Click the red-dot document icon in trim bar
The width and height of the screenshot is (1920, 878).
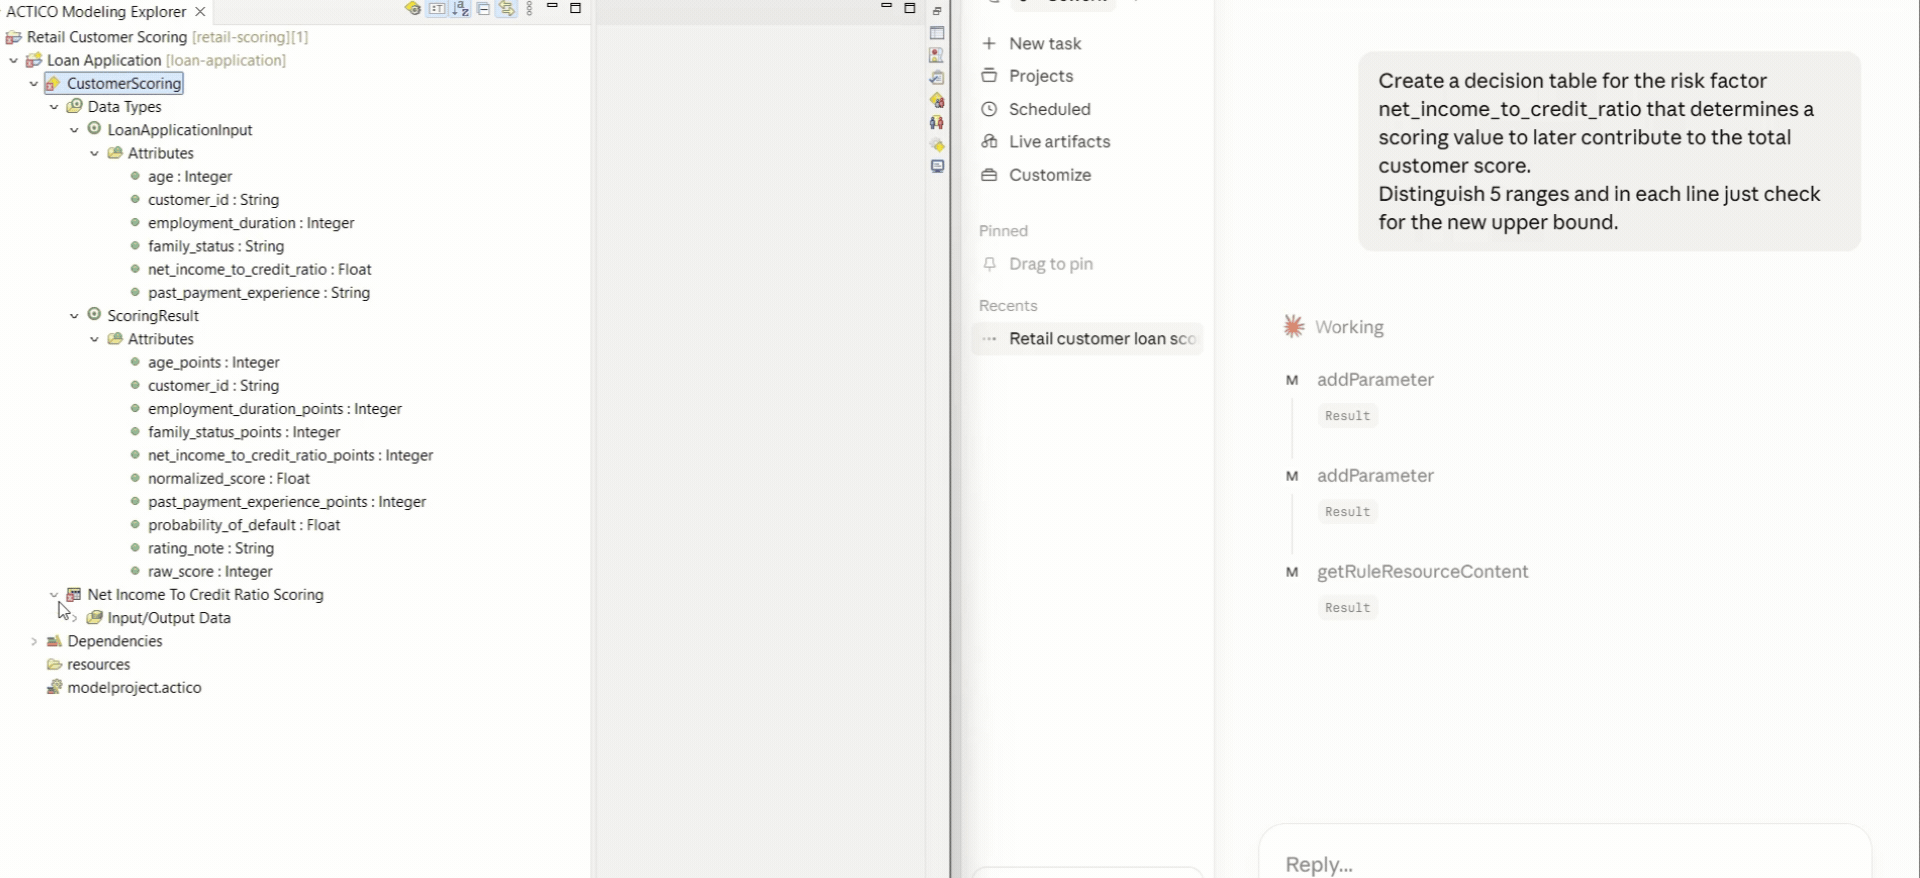[x=937, y=55]
